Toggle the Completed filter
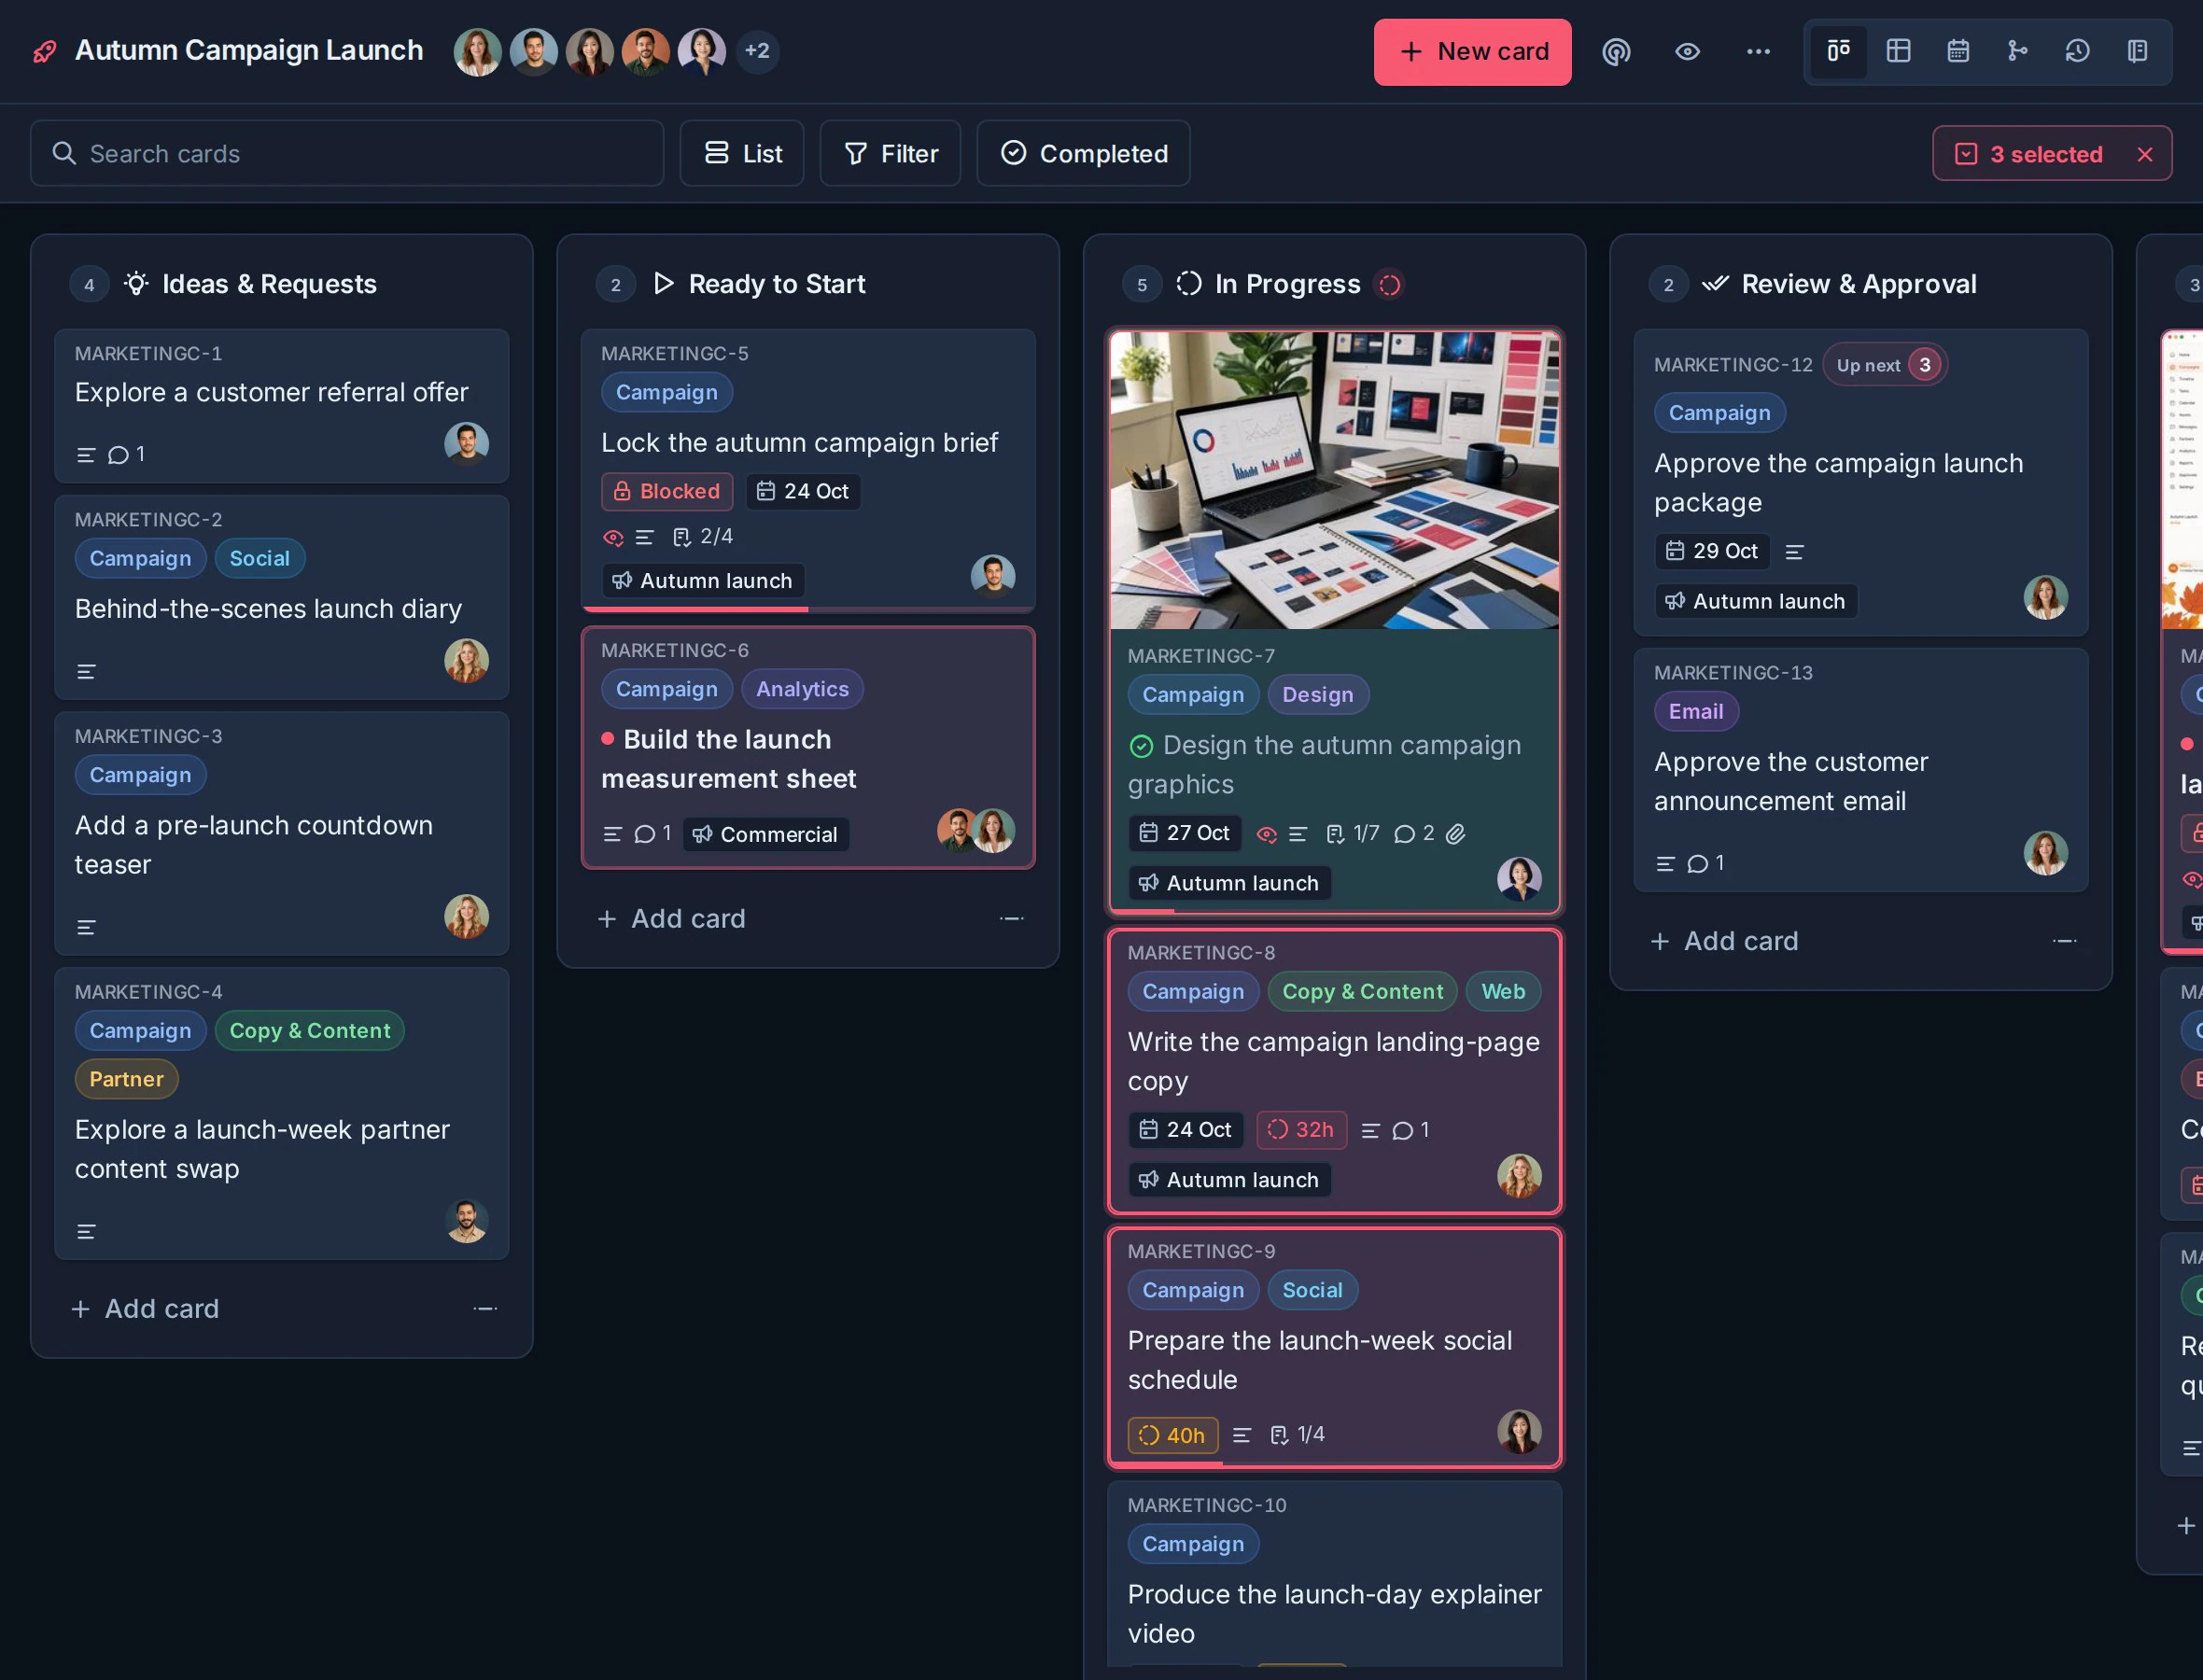The image size is (2203, 1680). tap(1083, 153)
